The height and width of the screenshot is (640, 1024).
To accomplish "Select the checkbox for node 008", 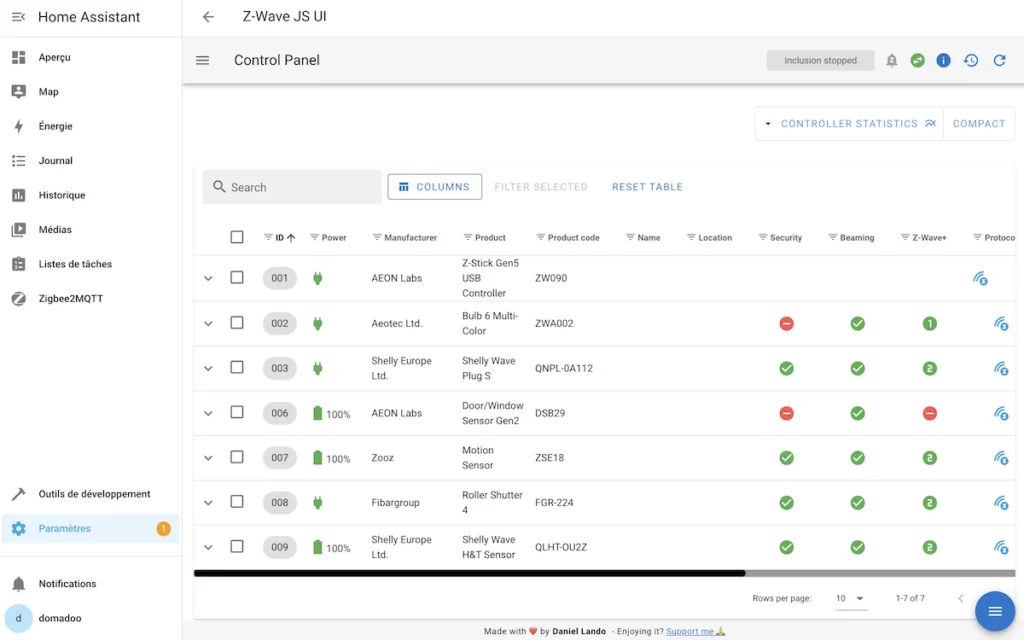I will point(237,502).
